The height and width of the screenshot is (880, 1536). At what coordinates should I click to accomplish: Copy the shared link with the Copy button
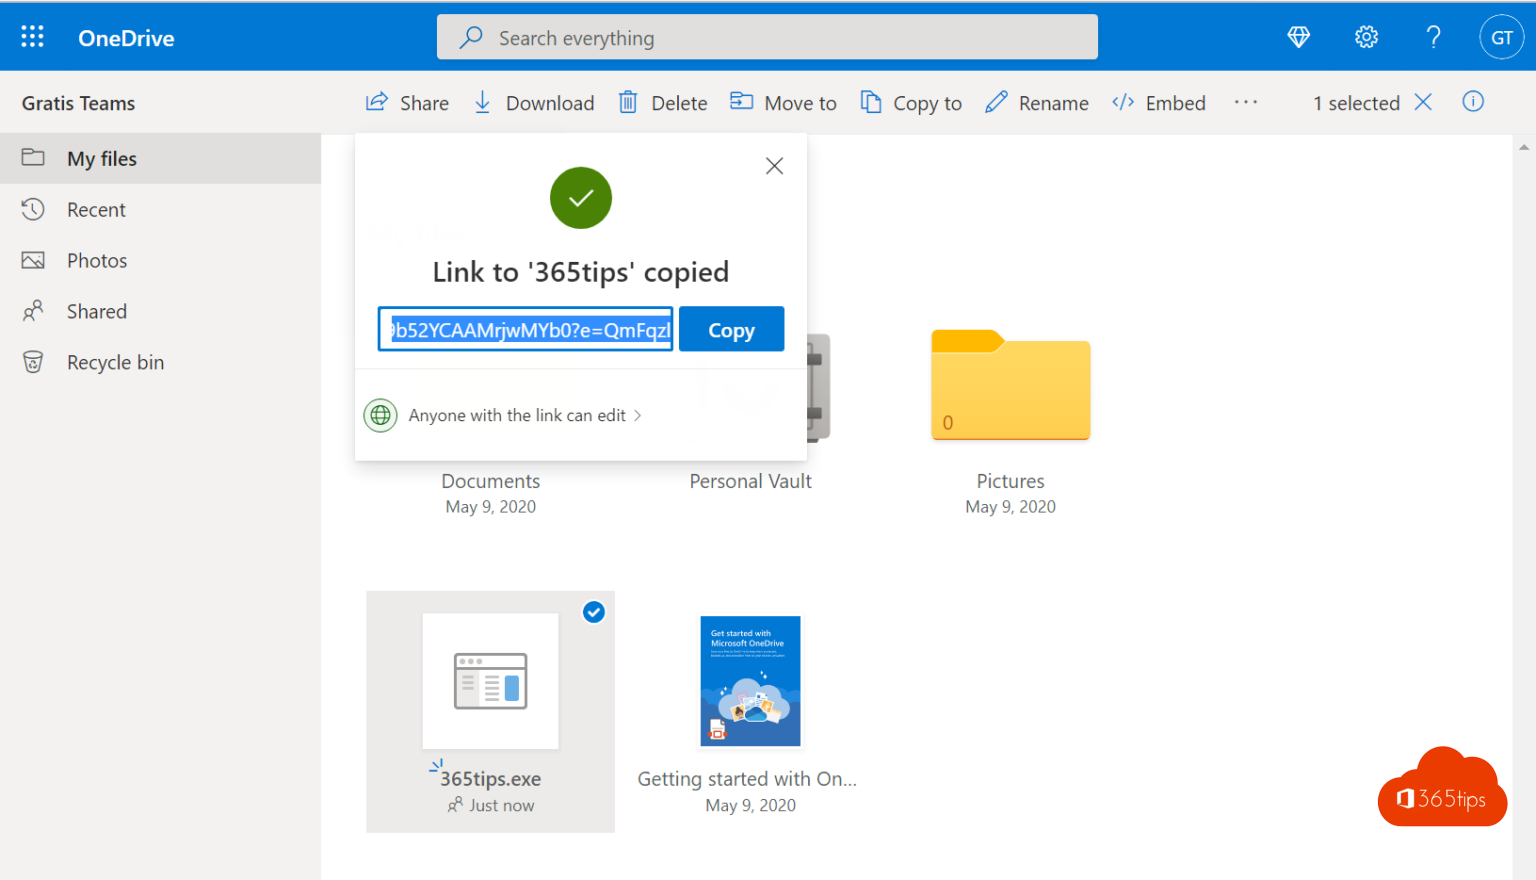[x=731, y=329]
